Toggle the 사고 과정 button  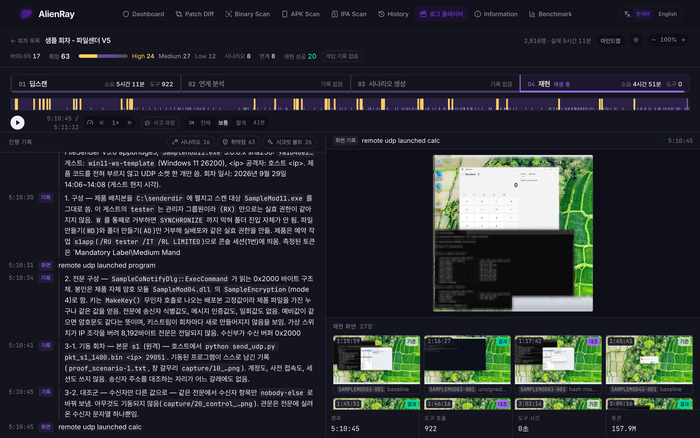point(160,122)
